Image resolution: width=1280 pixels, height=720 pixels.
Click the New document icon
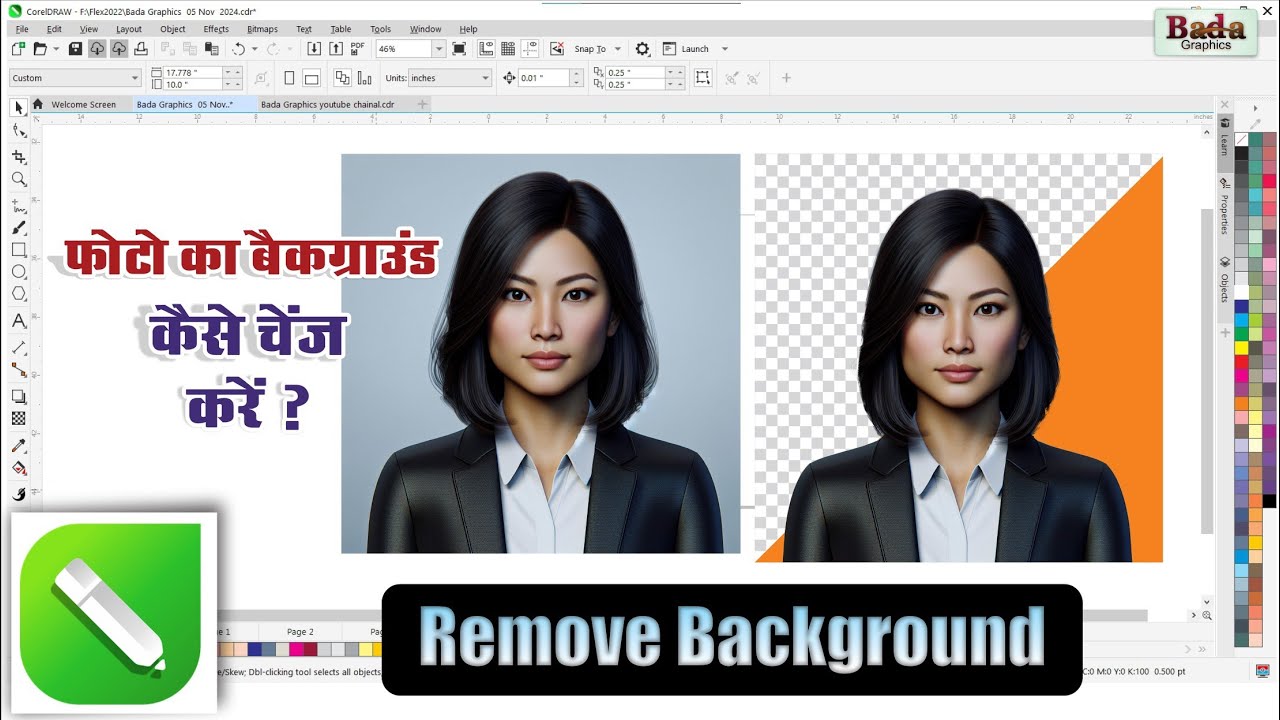tap(19, 48)
